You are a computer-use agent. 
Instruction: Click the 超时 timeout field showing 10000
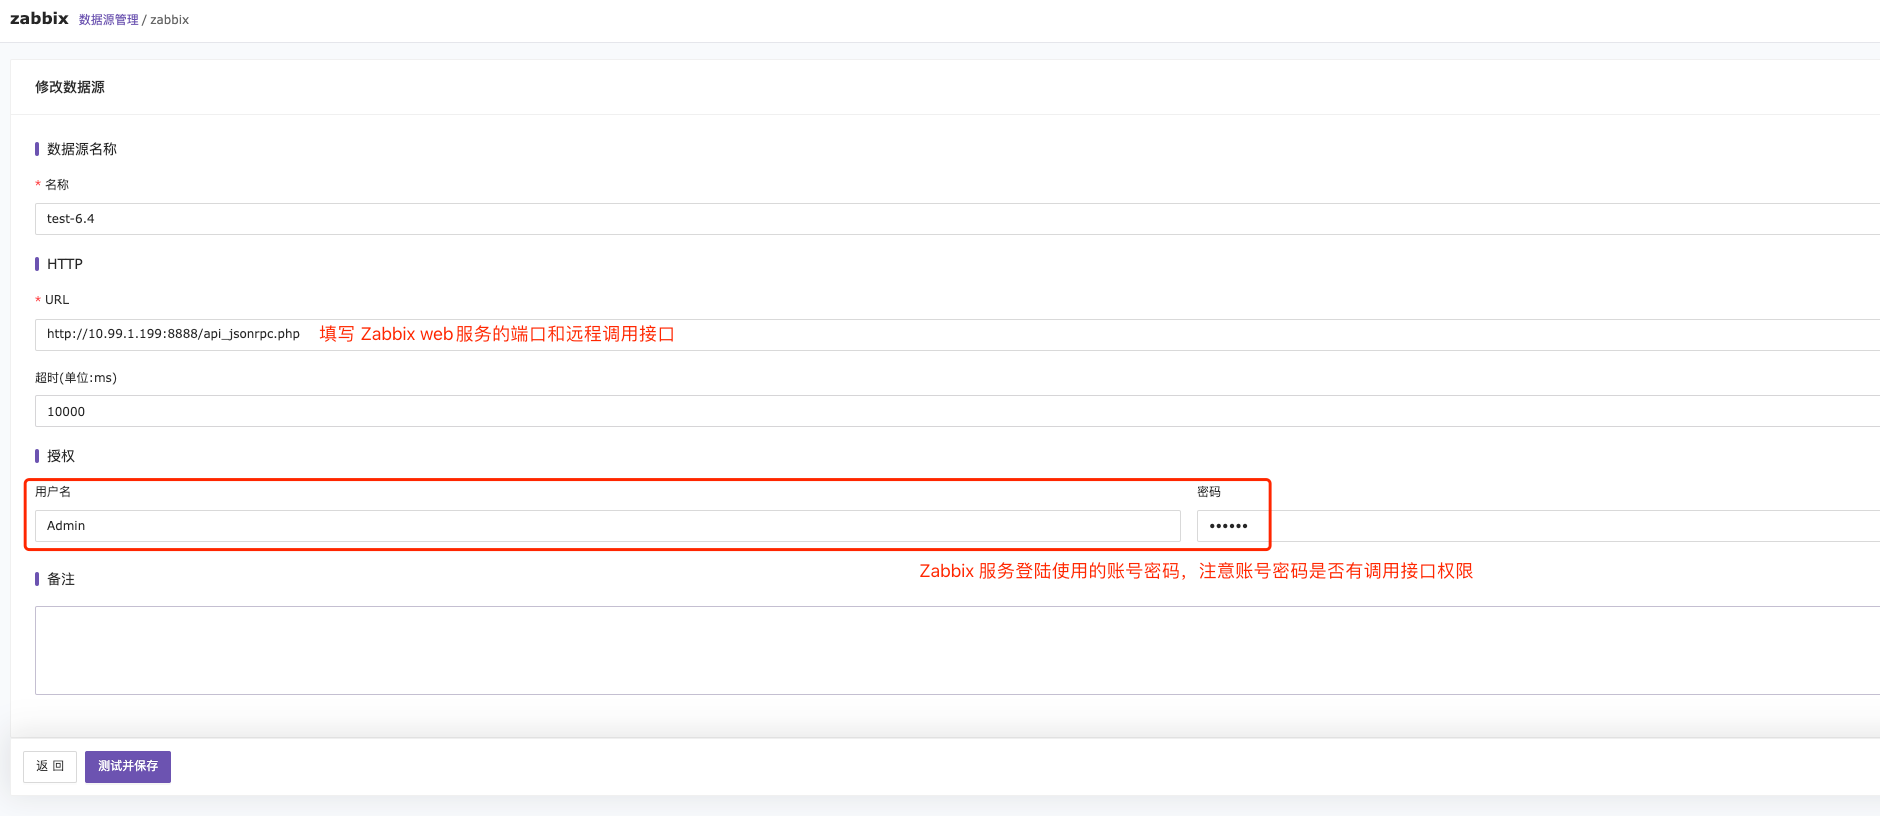coord(400,411)
